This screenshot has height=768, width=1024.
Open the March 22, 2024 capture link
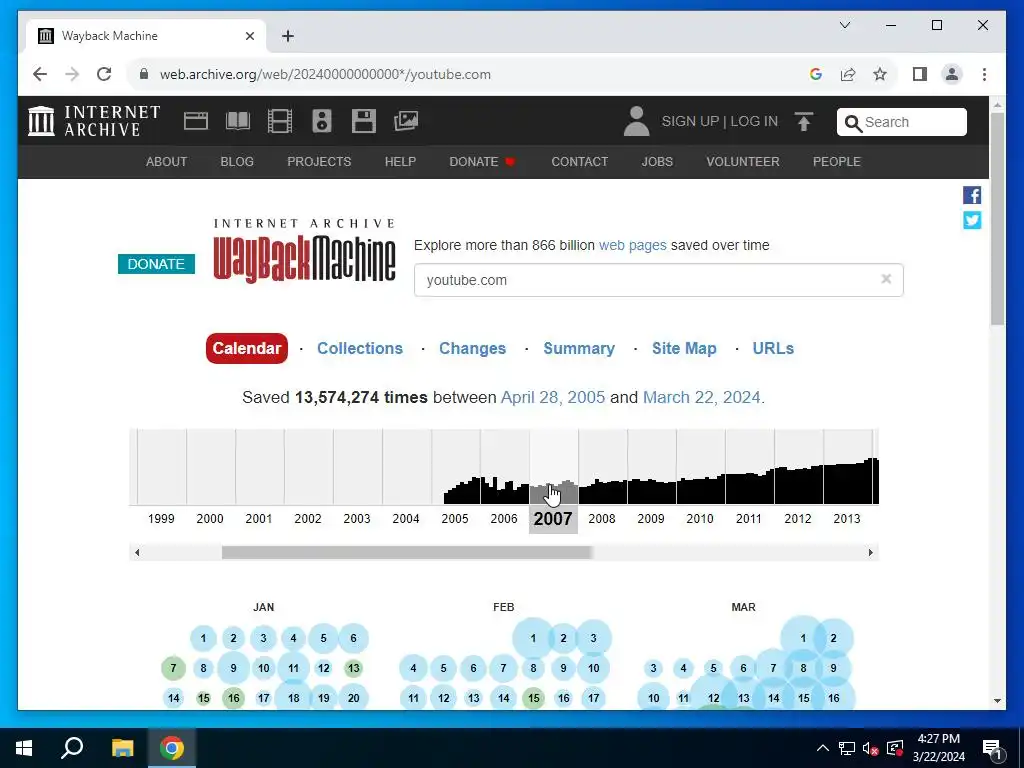pyautogui.click(x=702, y=397)
